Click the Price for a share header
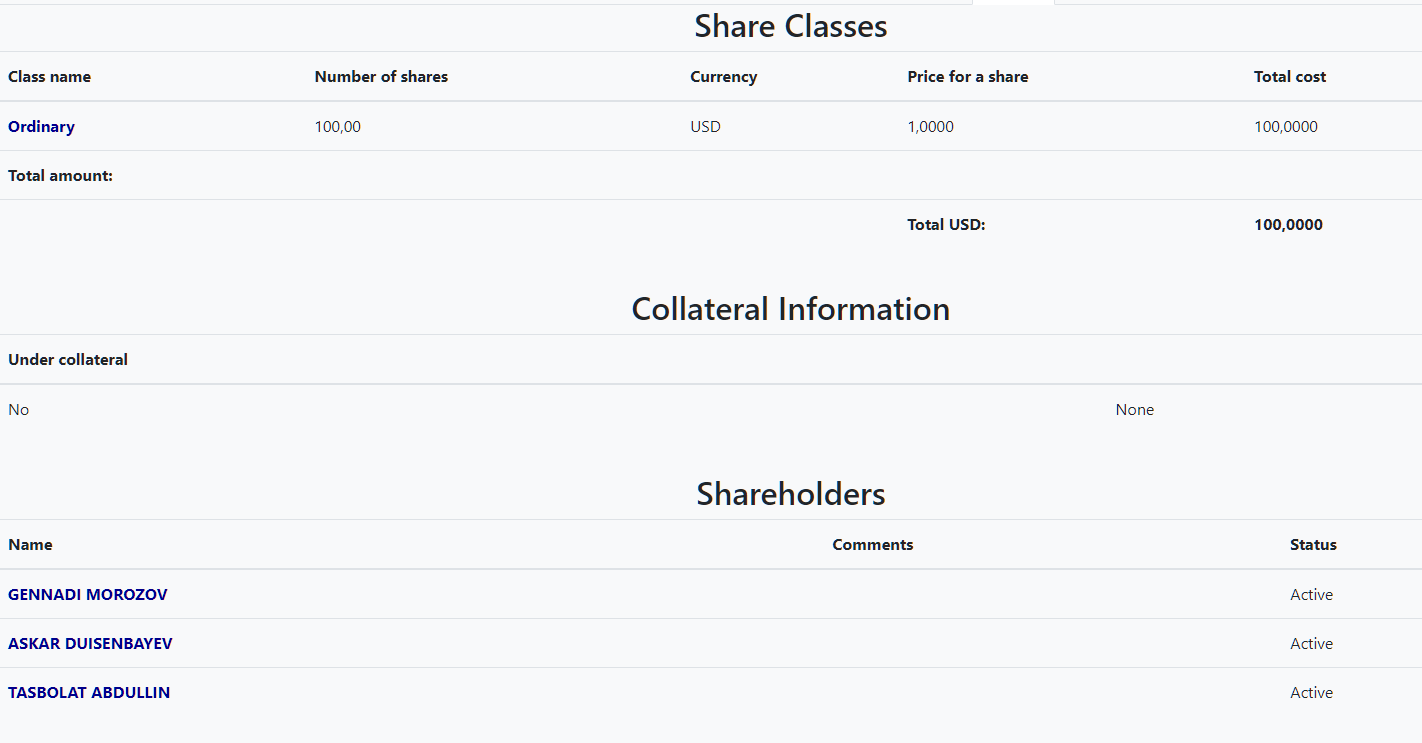Image resolution: width=1422 pixels, height=743 pixels. click(967, 77)
